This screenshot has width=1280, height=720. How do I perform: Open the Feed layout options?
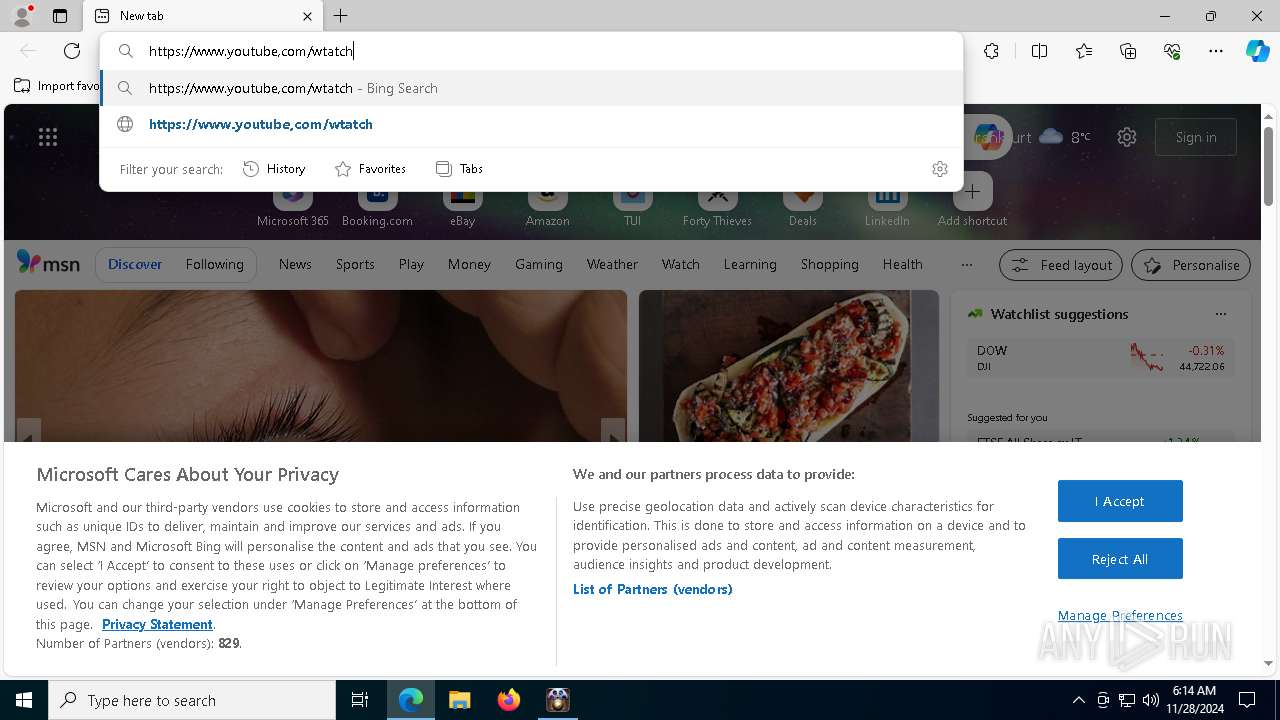coord(1061,265)
